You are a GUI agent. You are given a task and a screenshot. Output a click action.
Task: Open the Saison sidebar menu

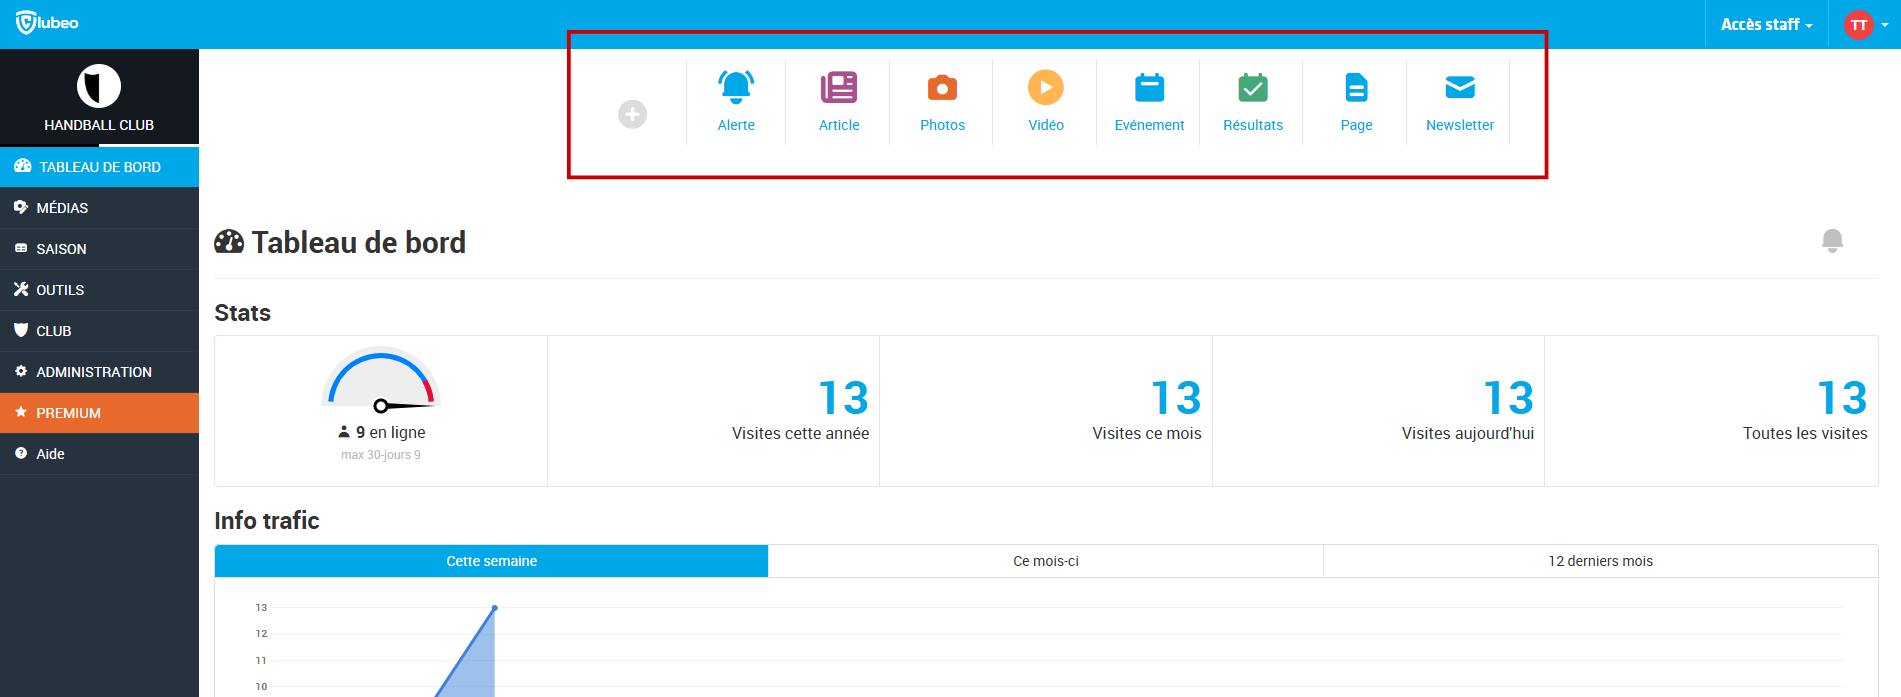[x=99, y=249]
